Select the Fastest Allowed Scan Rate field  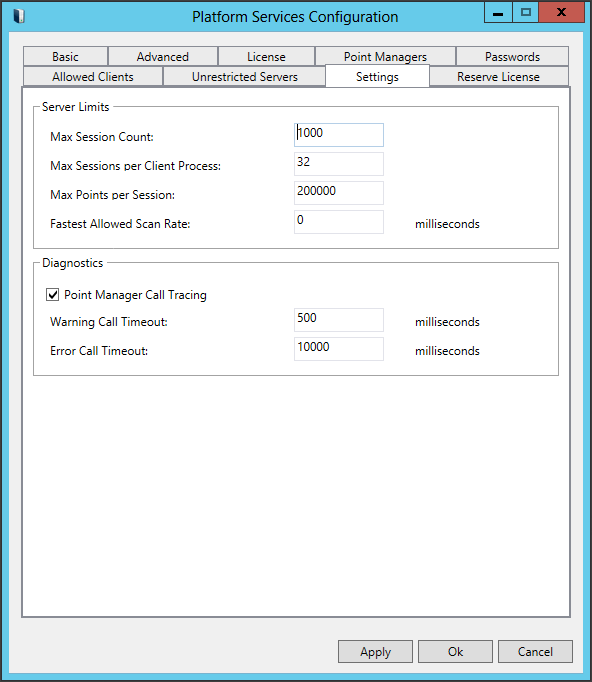339,222
